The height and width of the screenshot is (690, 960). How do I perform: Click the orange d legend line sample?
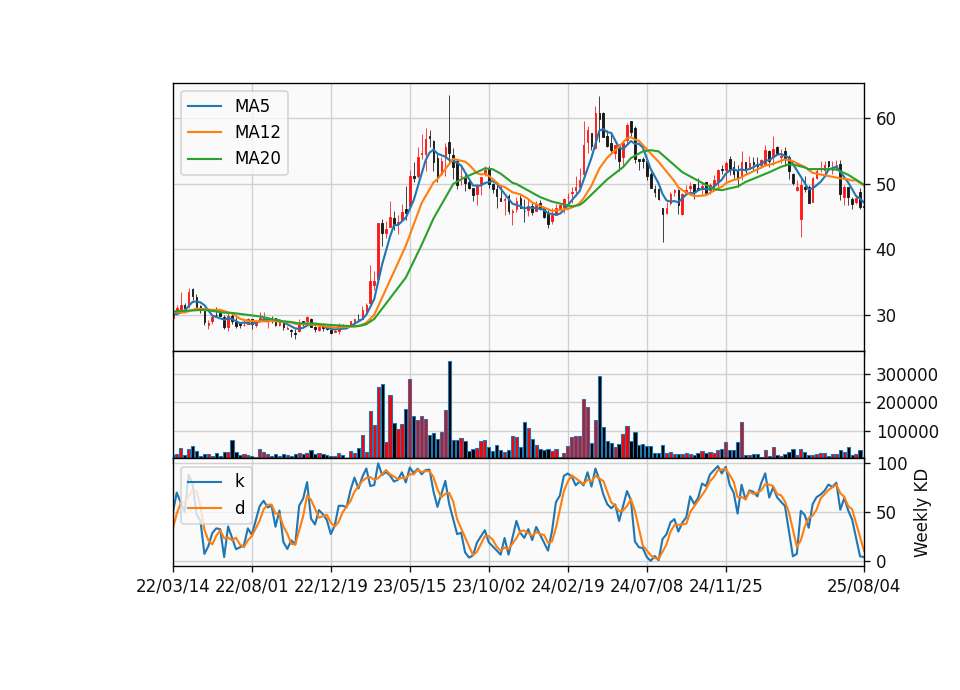(x=204, y=508)
